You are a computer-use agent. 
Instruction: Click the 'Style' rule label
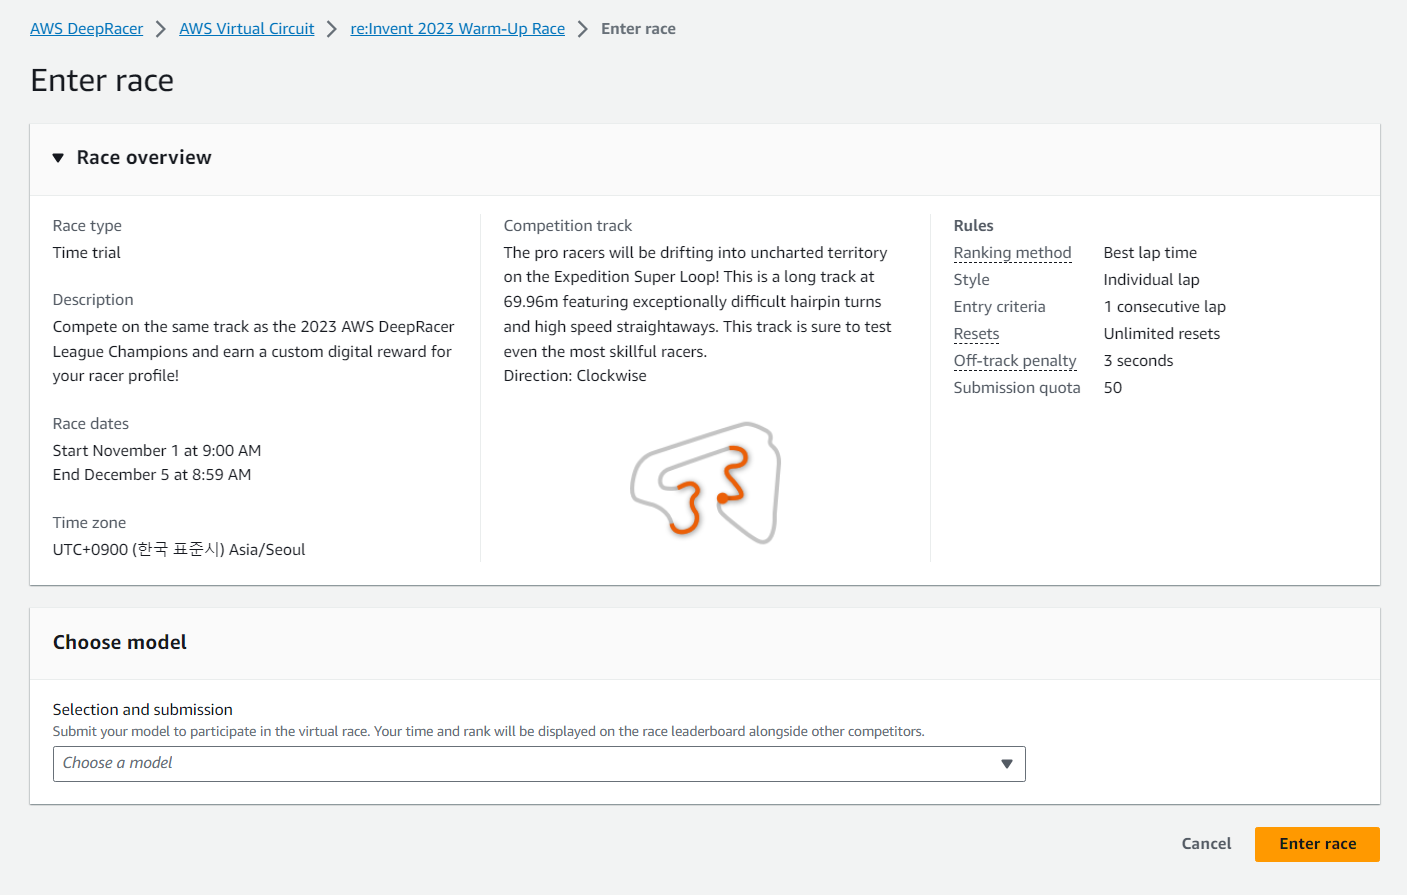pos(971,280)
